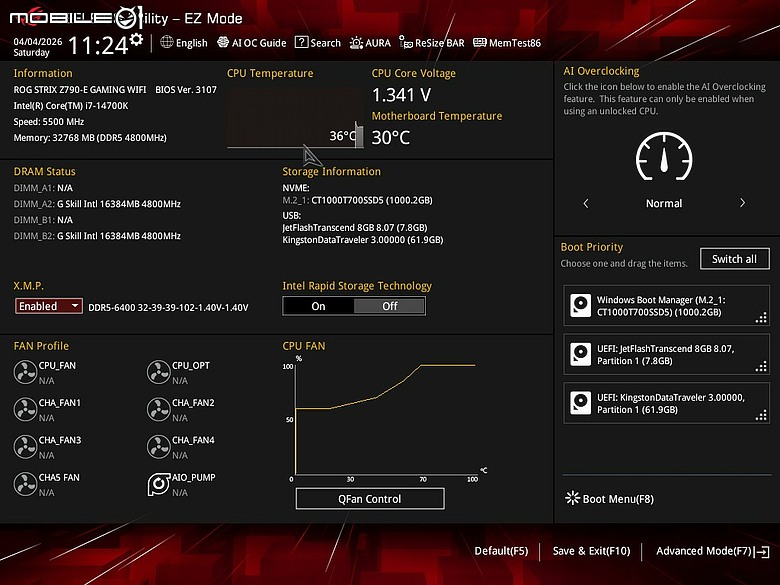The image size is (780, 585).
Task: Grab drag handle of JetFlashTranscend entry
Action: [x=761, y=367]
